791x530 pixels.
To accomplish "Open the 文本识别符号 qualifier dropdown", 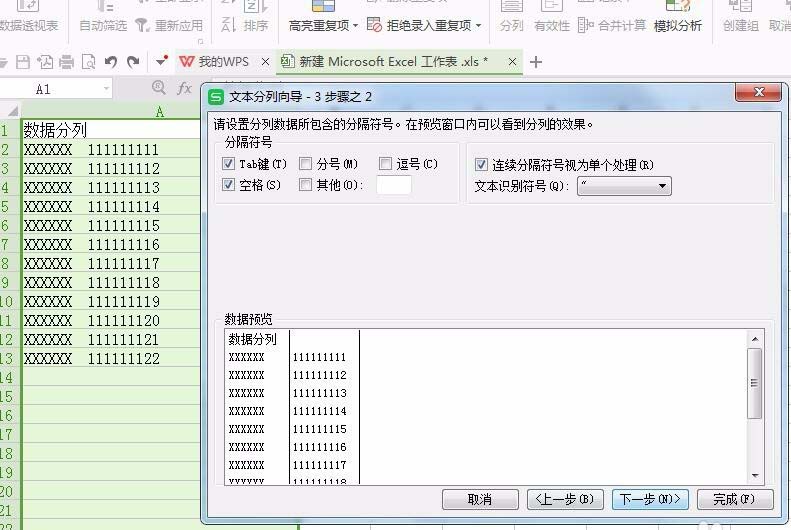I will [x=662, y=186].
